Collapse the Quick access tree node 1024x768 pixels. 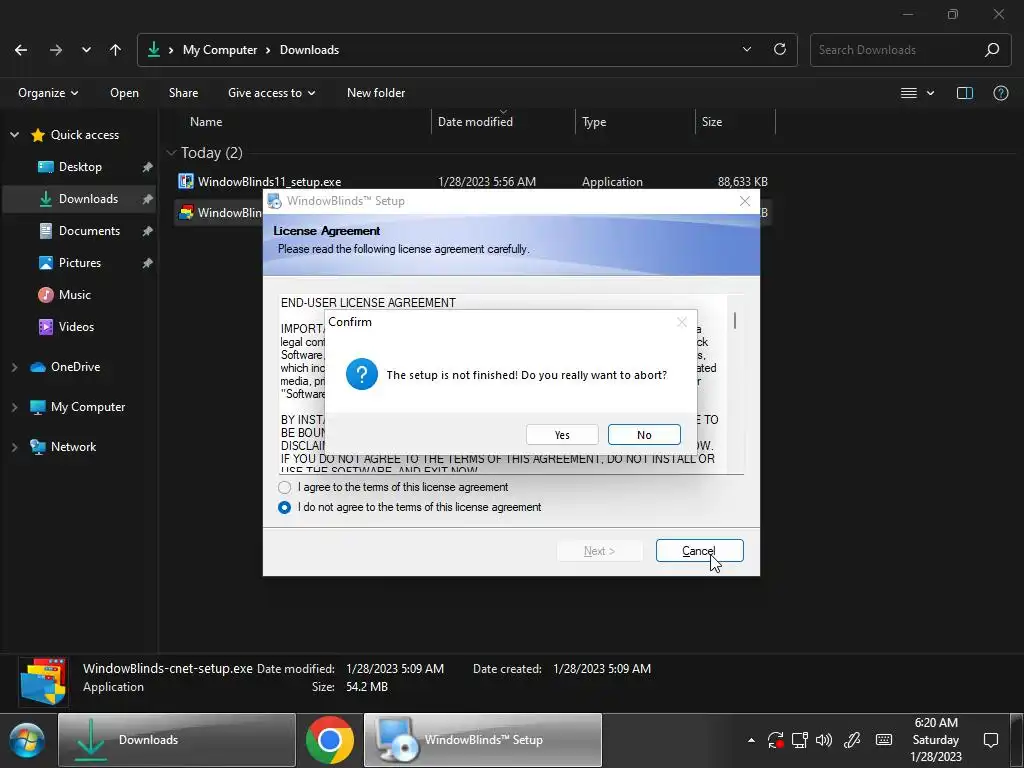tap(14, 135)
